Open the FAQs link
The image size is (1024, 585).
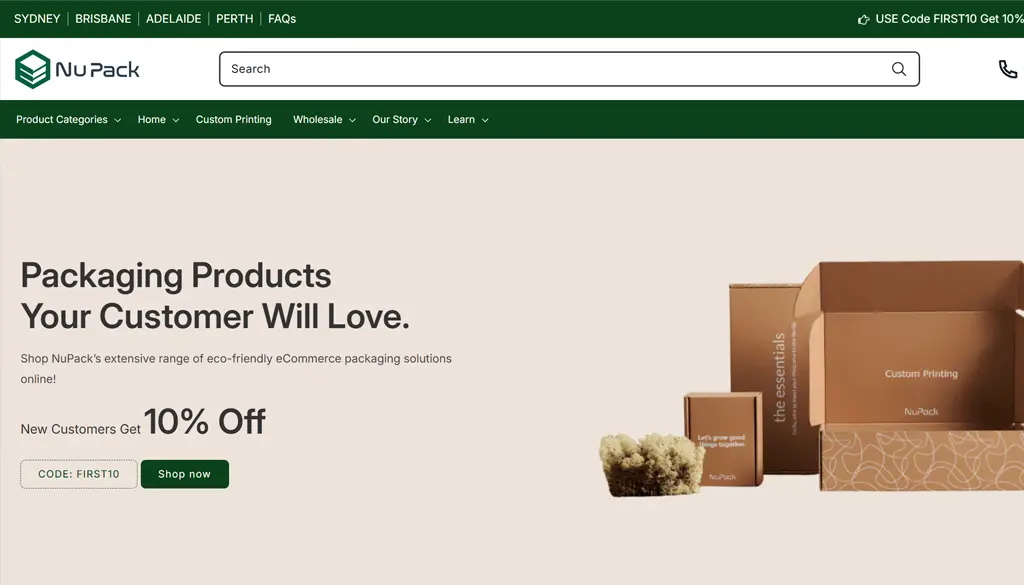coord(282,19)
